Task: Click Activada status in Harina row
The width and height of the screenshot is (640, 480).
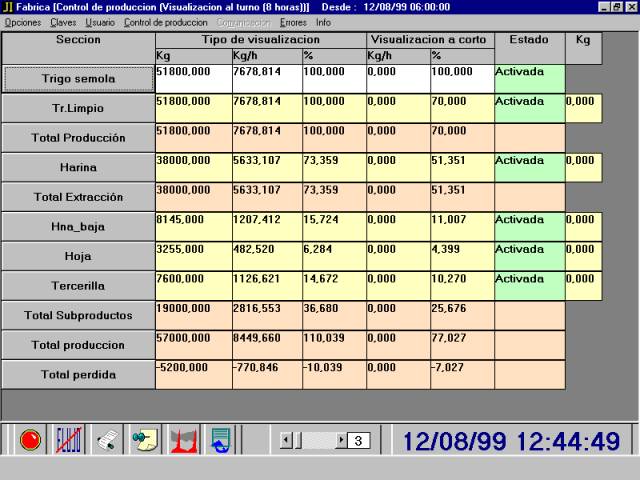Action: click(530, 167)
